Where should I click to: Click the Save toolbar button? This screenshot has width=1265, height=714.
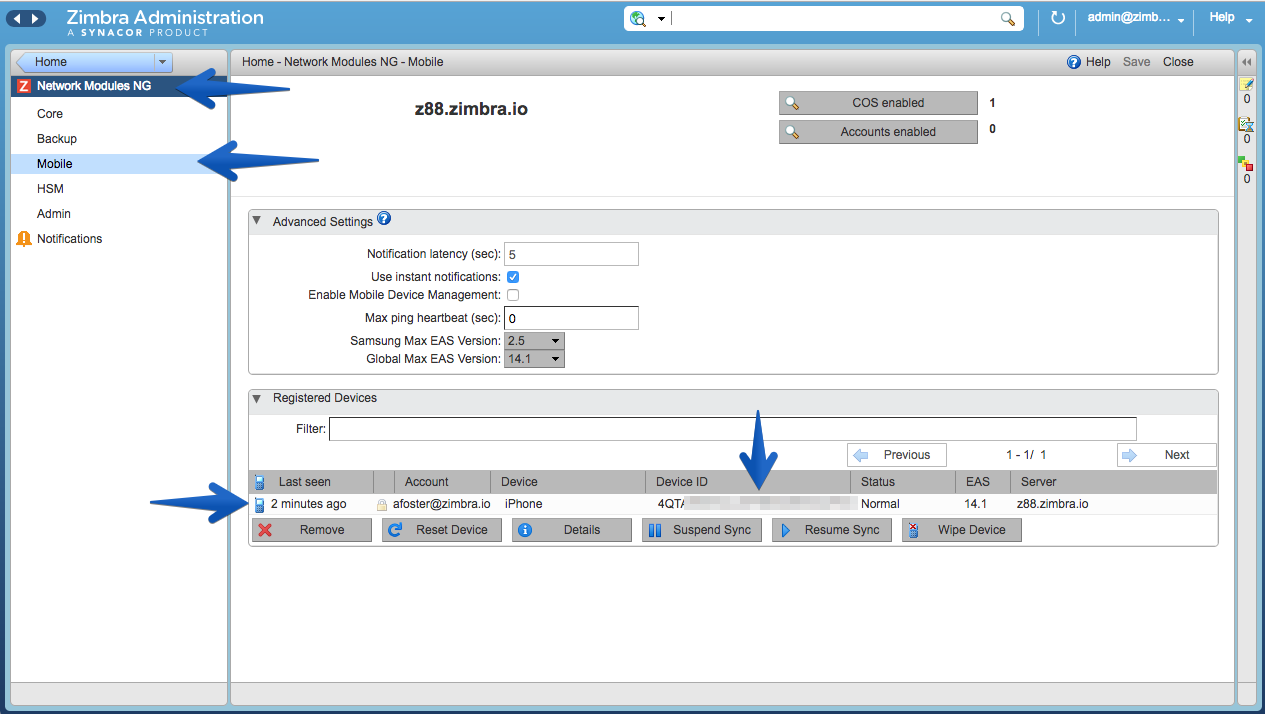point(1136,62)
